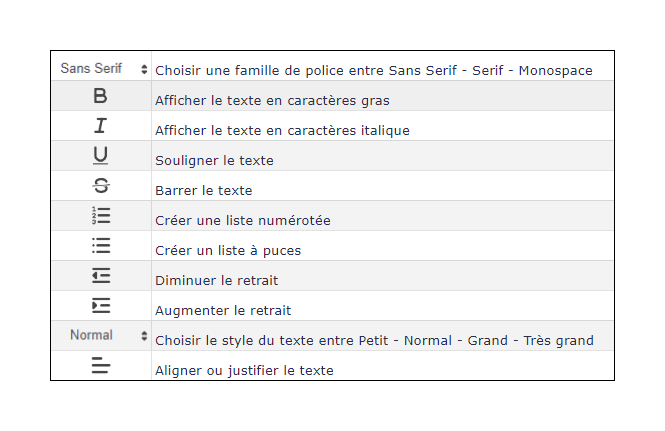Click the 'Créer une liste numérotée' text
This screenshot has width=665, height=431.
point(243,221)
